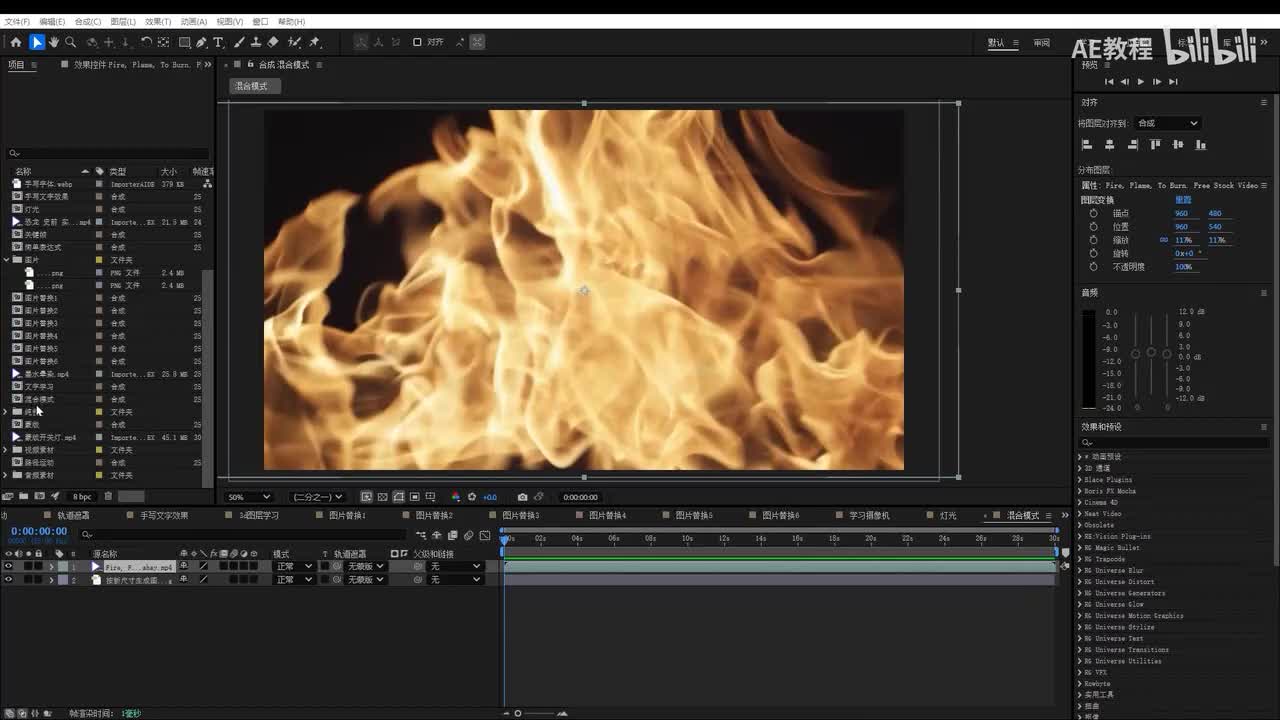Switch to the 图片替换3 timeline tab
Image resolution: width=1280 pixels, height=720 pixels.
521,516
